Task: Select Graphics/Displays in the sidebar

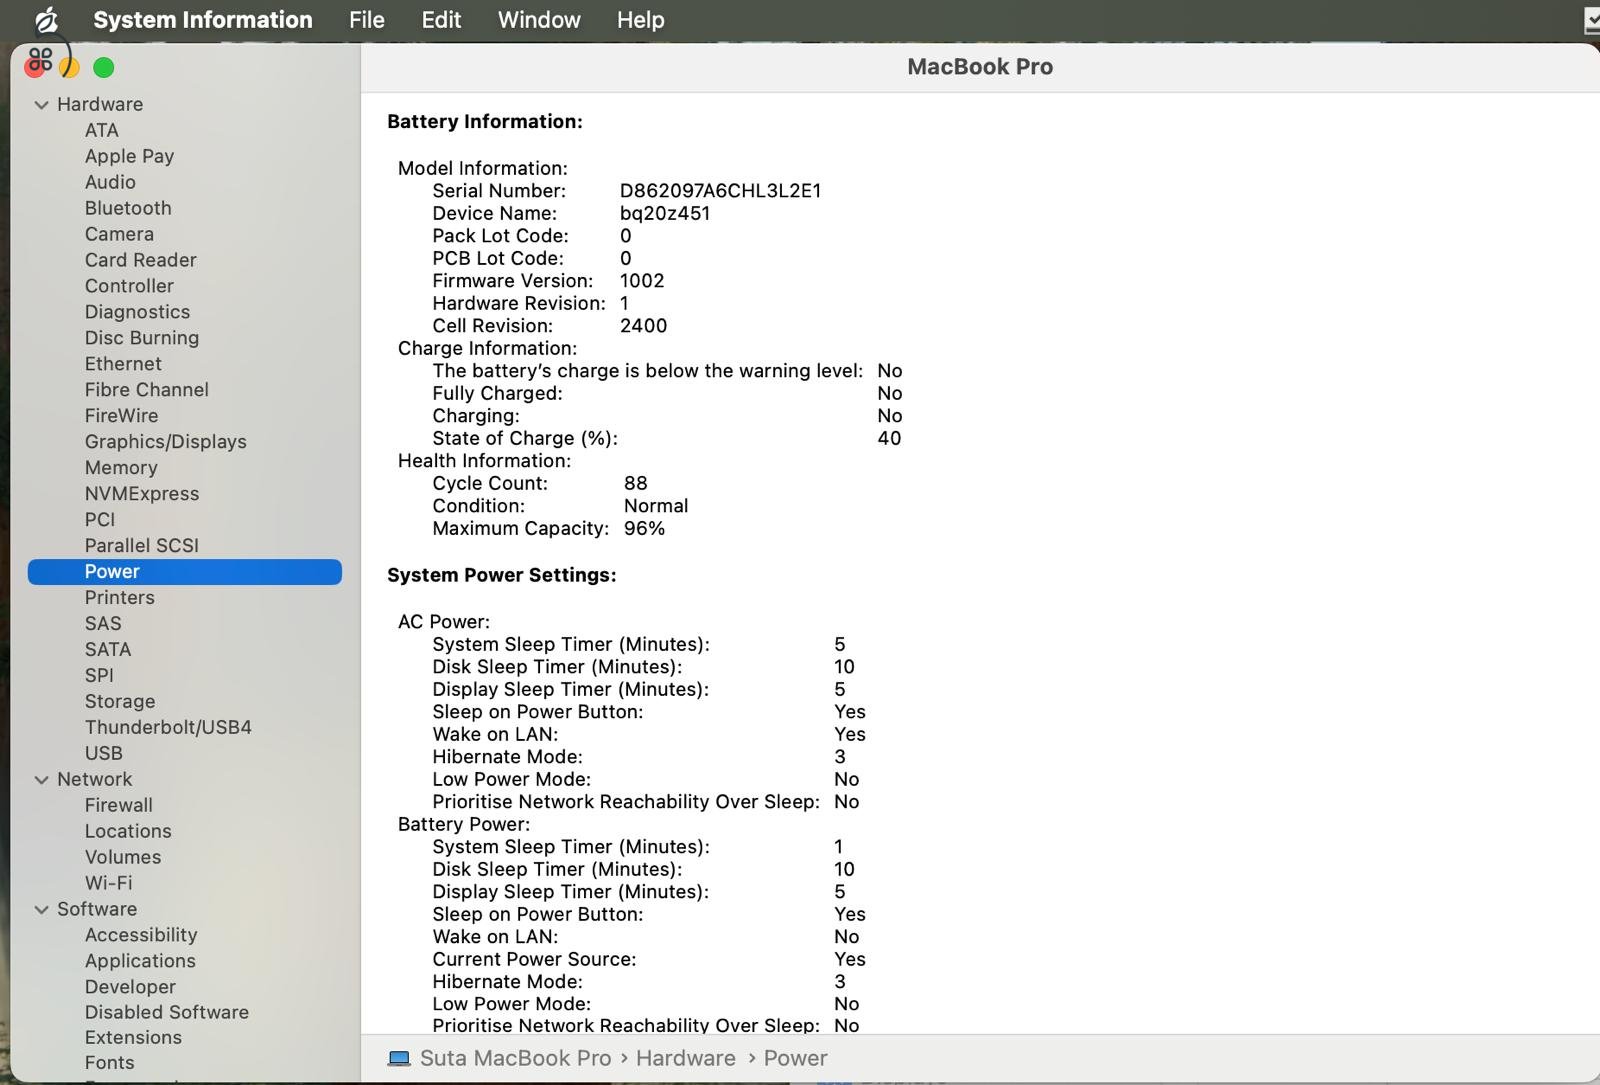Action: click(x=166, y=441)
